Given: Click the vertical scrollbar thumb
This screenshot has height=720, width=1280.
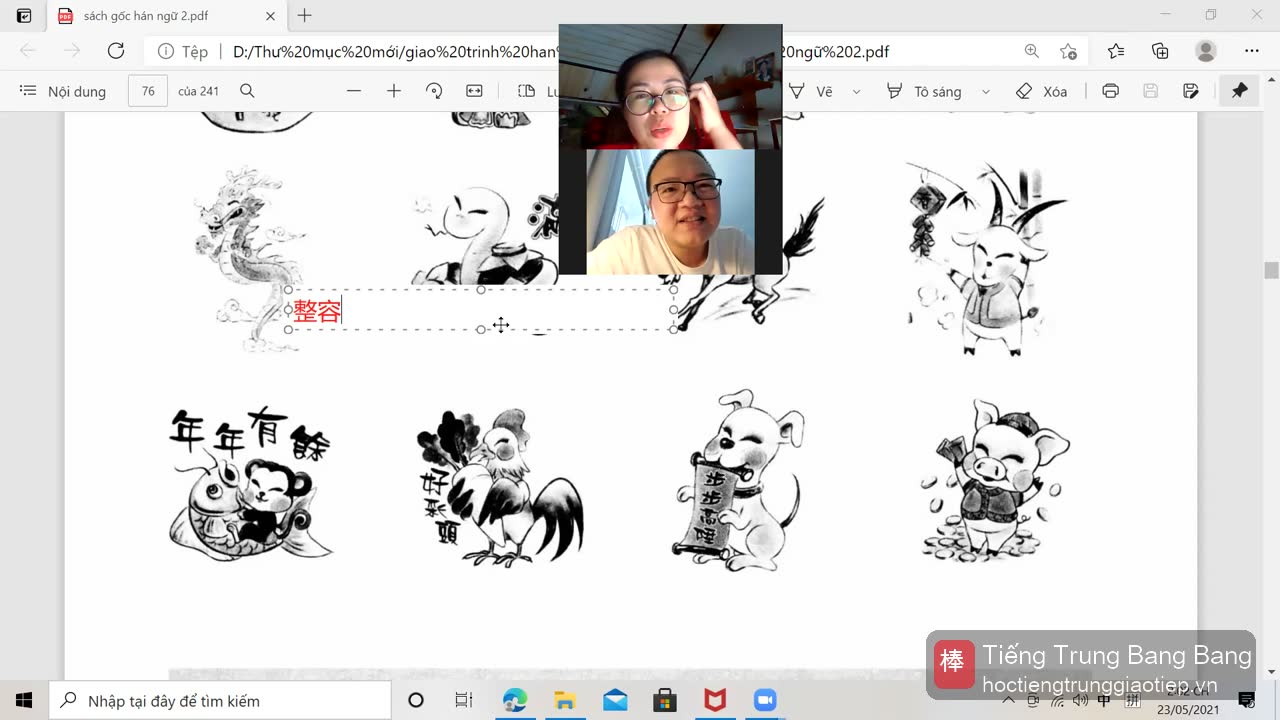Looking at the screenshot, I should pyautogui.click(x=1271, y=270).
